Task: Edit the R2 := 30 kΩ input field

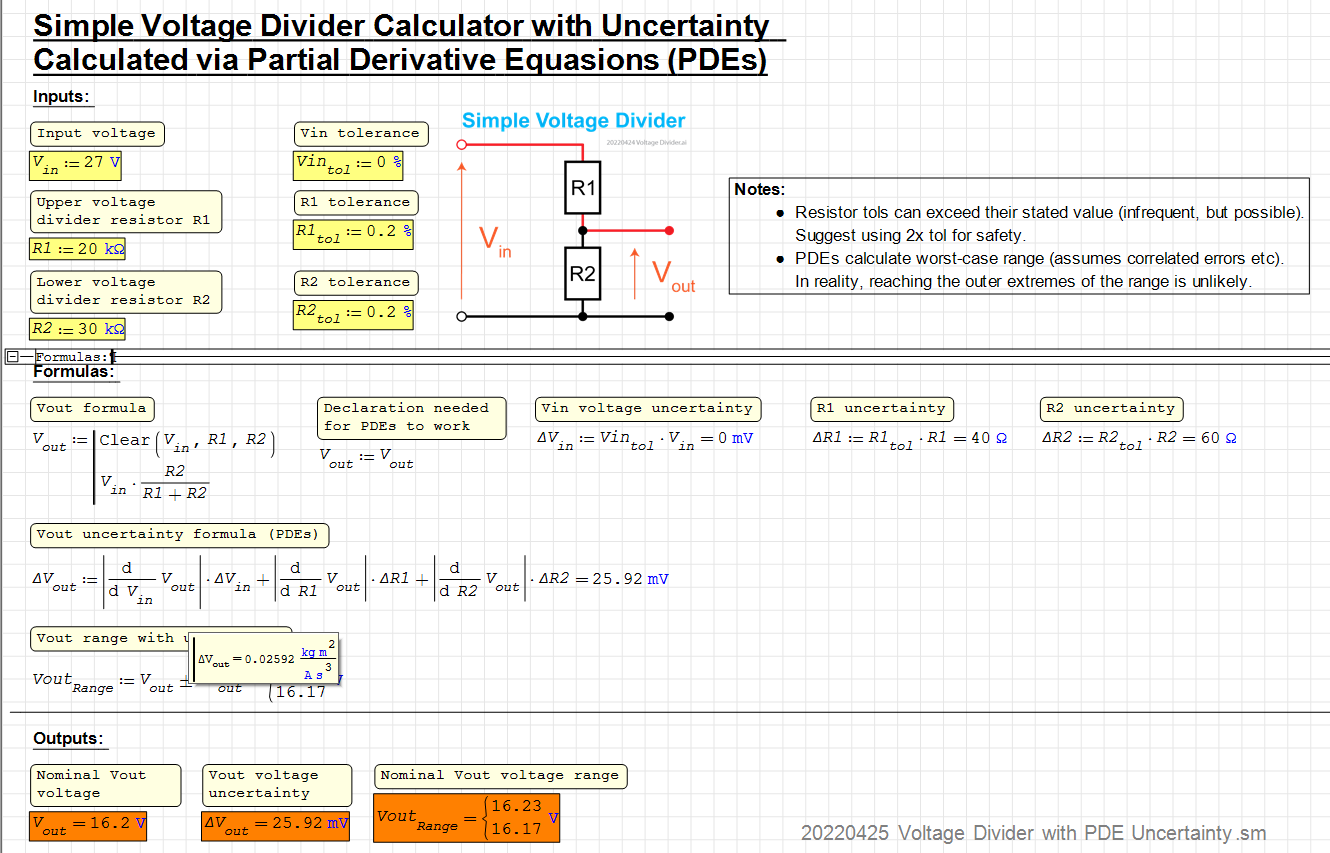Action: coord(77,328)
